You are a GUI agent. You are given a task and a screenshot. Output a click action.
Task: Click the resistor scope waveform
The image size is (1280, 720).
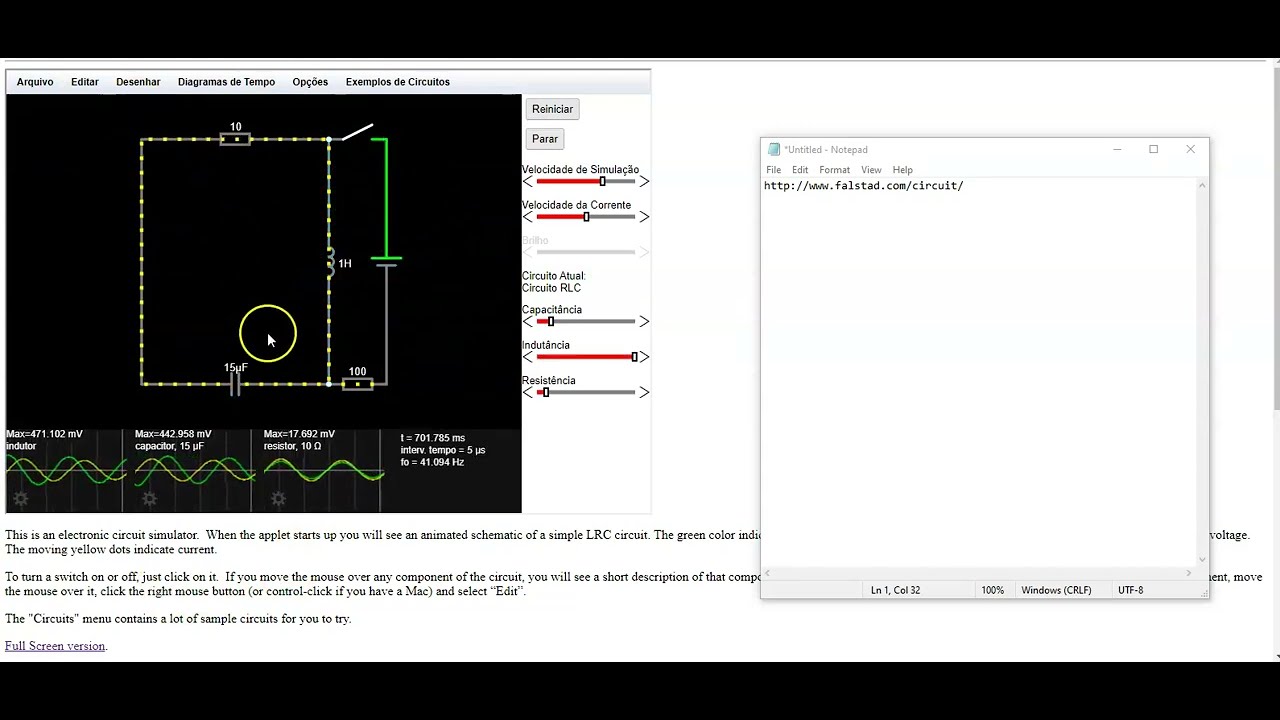click(323, 470)
